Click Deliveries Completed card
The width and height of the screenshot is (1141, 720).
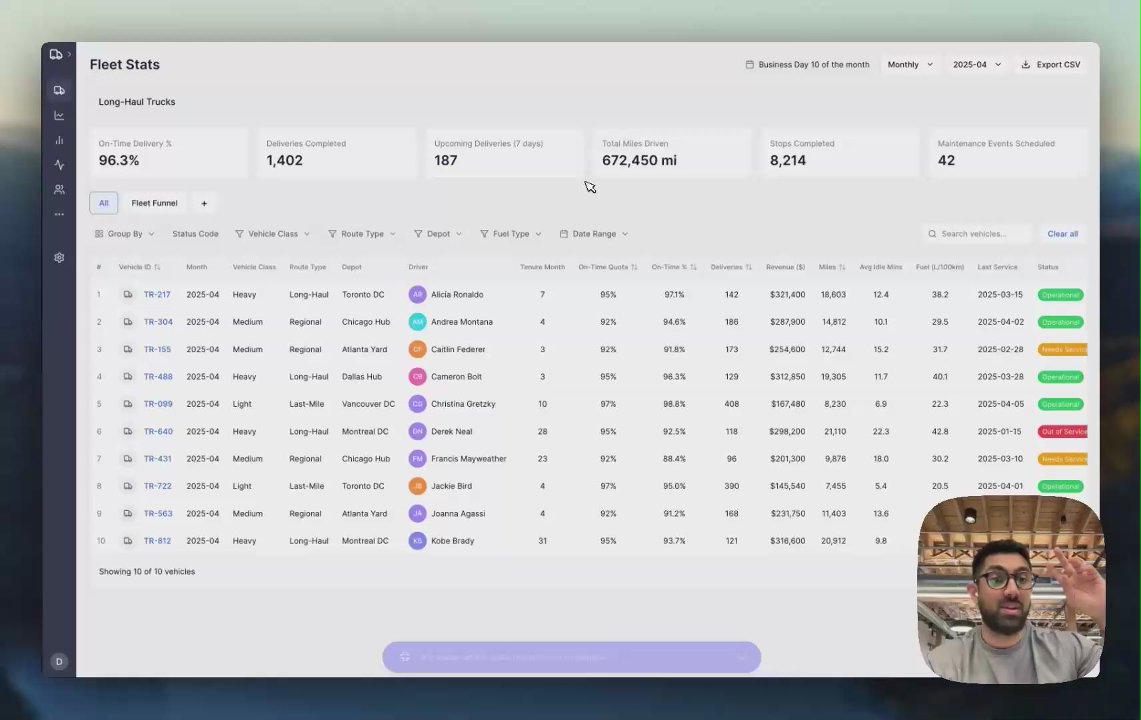click(x=337, y=153)
